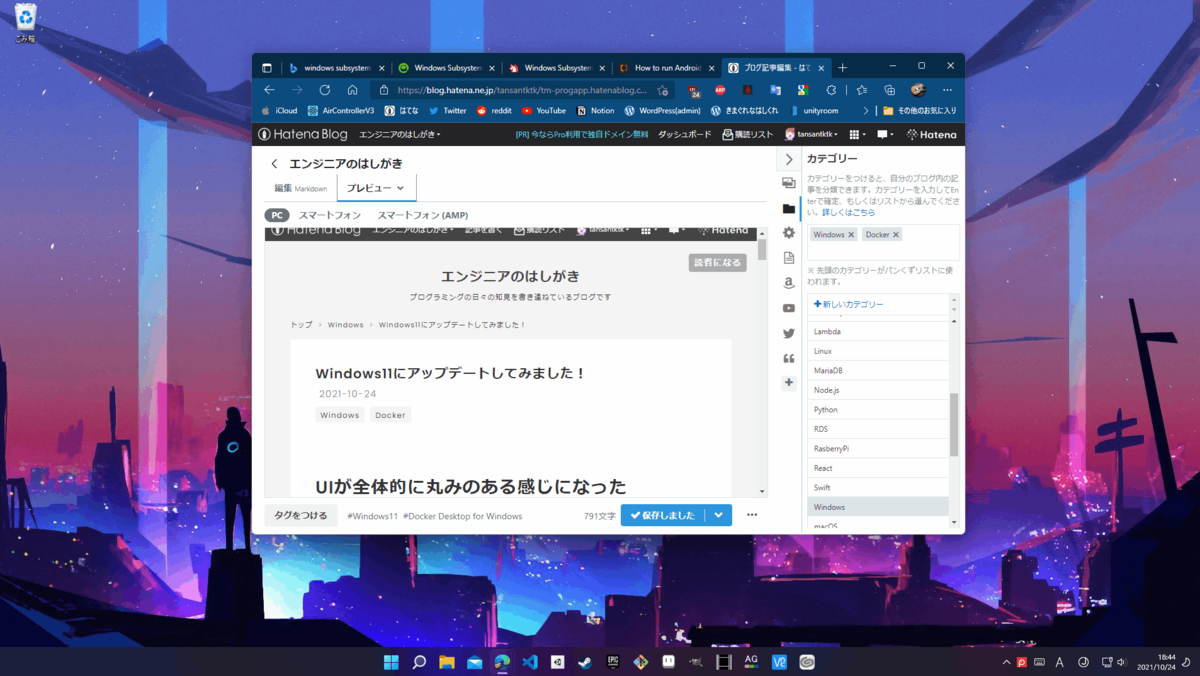
Task: Open Steam from the taskbar
Action: [x=585, y=662]
